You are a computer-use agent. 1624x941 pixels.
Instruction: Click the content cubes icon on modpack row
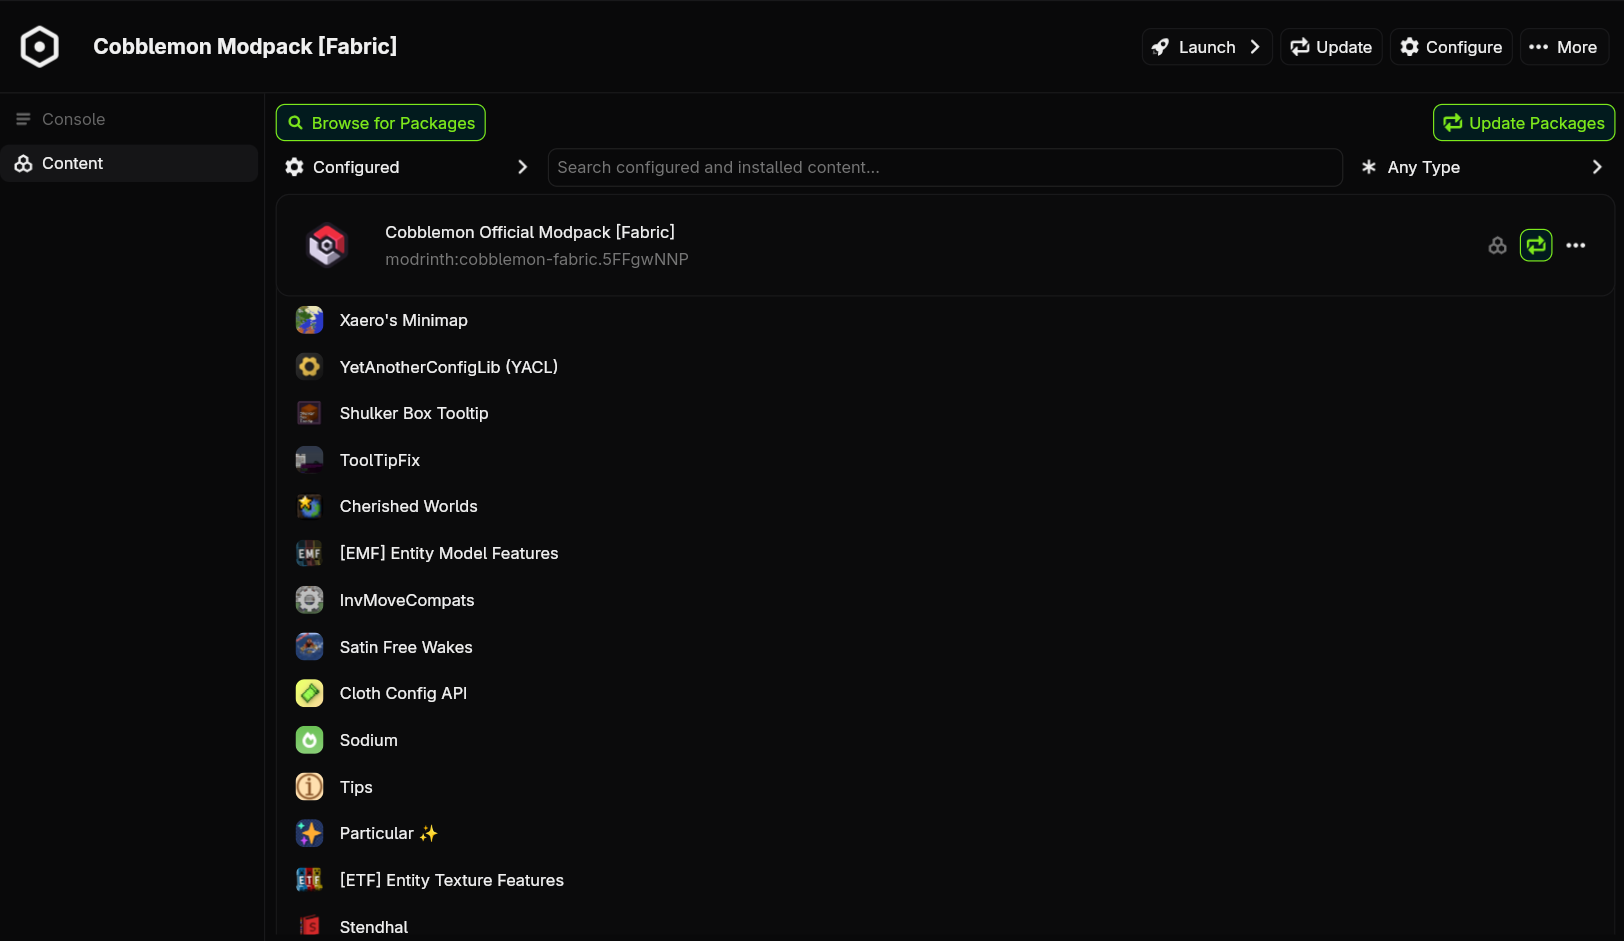pos(1497,245)
